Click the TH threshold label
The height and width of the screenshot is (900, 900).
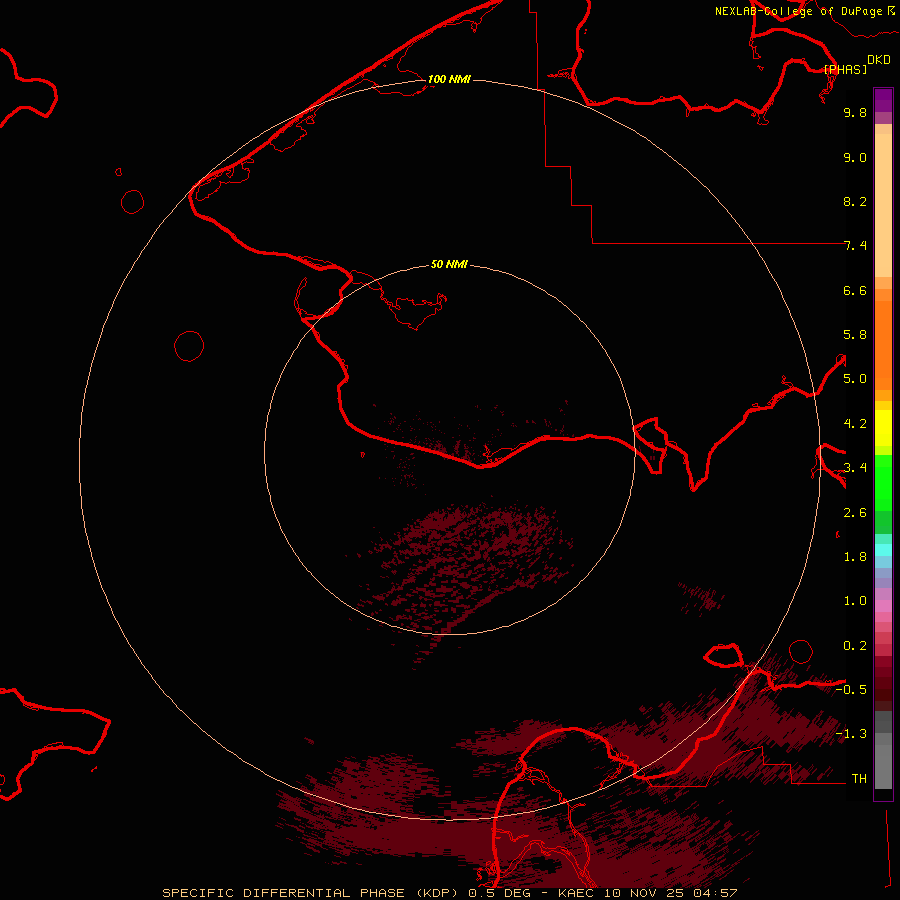click(859, 779)
